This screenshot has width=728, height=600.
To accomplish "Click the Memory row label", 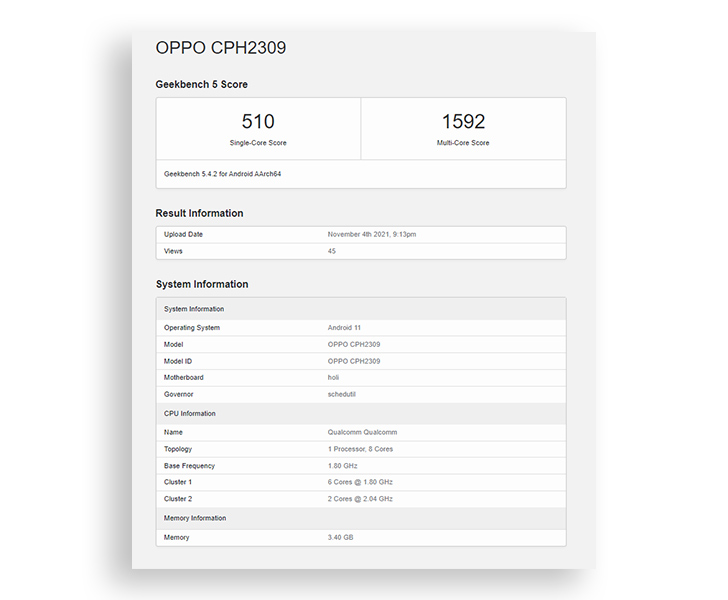I will (176, 537).
